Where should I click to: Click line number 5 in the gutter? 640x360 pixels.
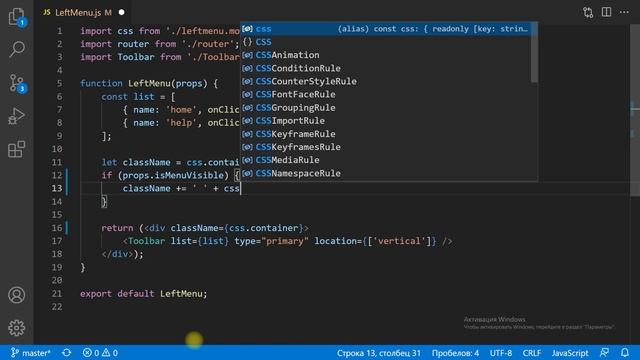[60, 83]
